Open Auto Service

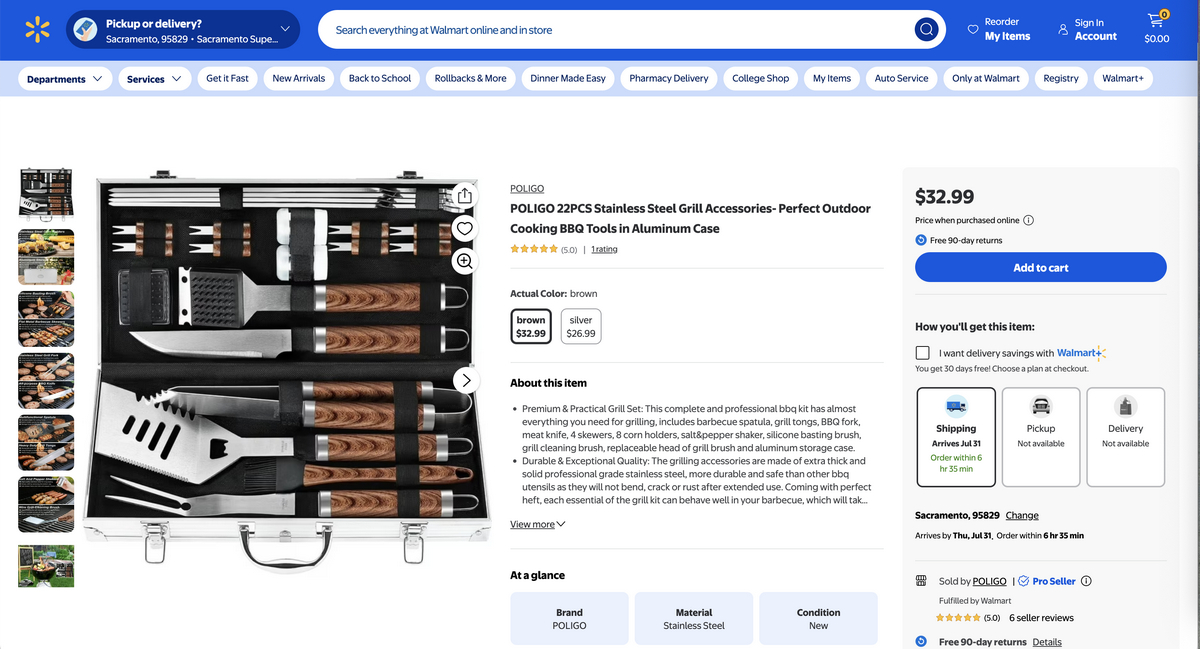901,78
